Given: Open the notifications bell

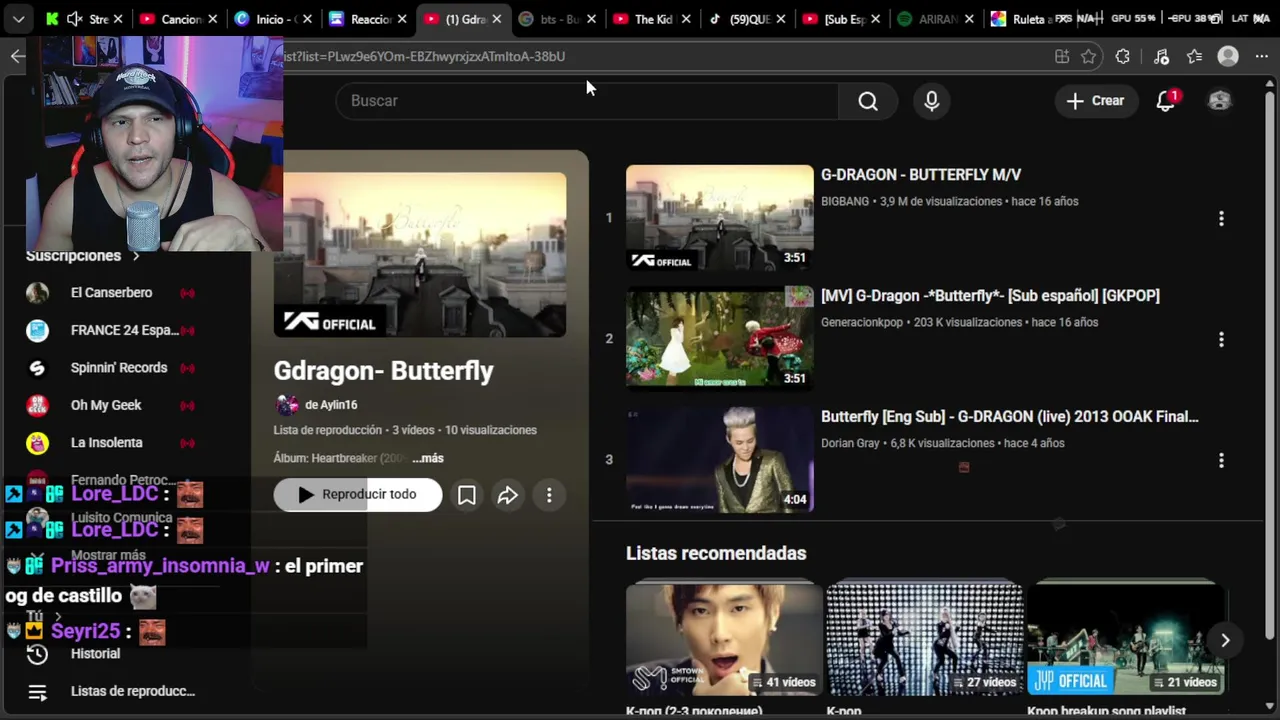Looking at the screenshot, I should tap(1166, 101).
